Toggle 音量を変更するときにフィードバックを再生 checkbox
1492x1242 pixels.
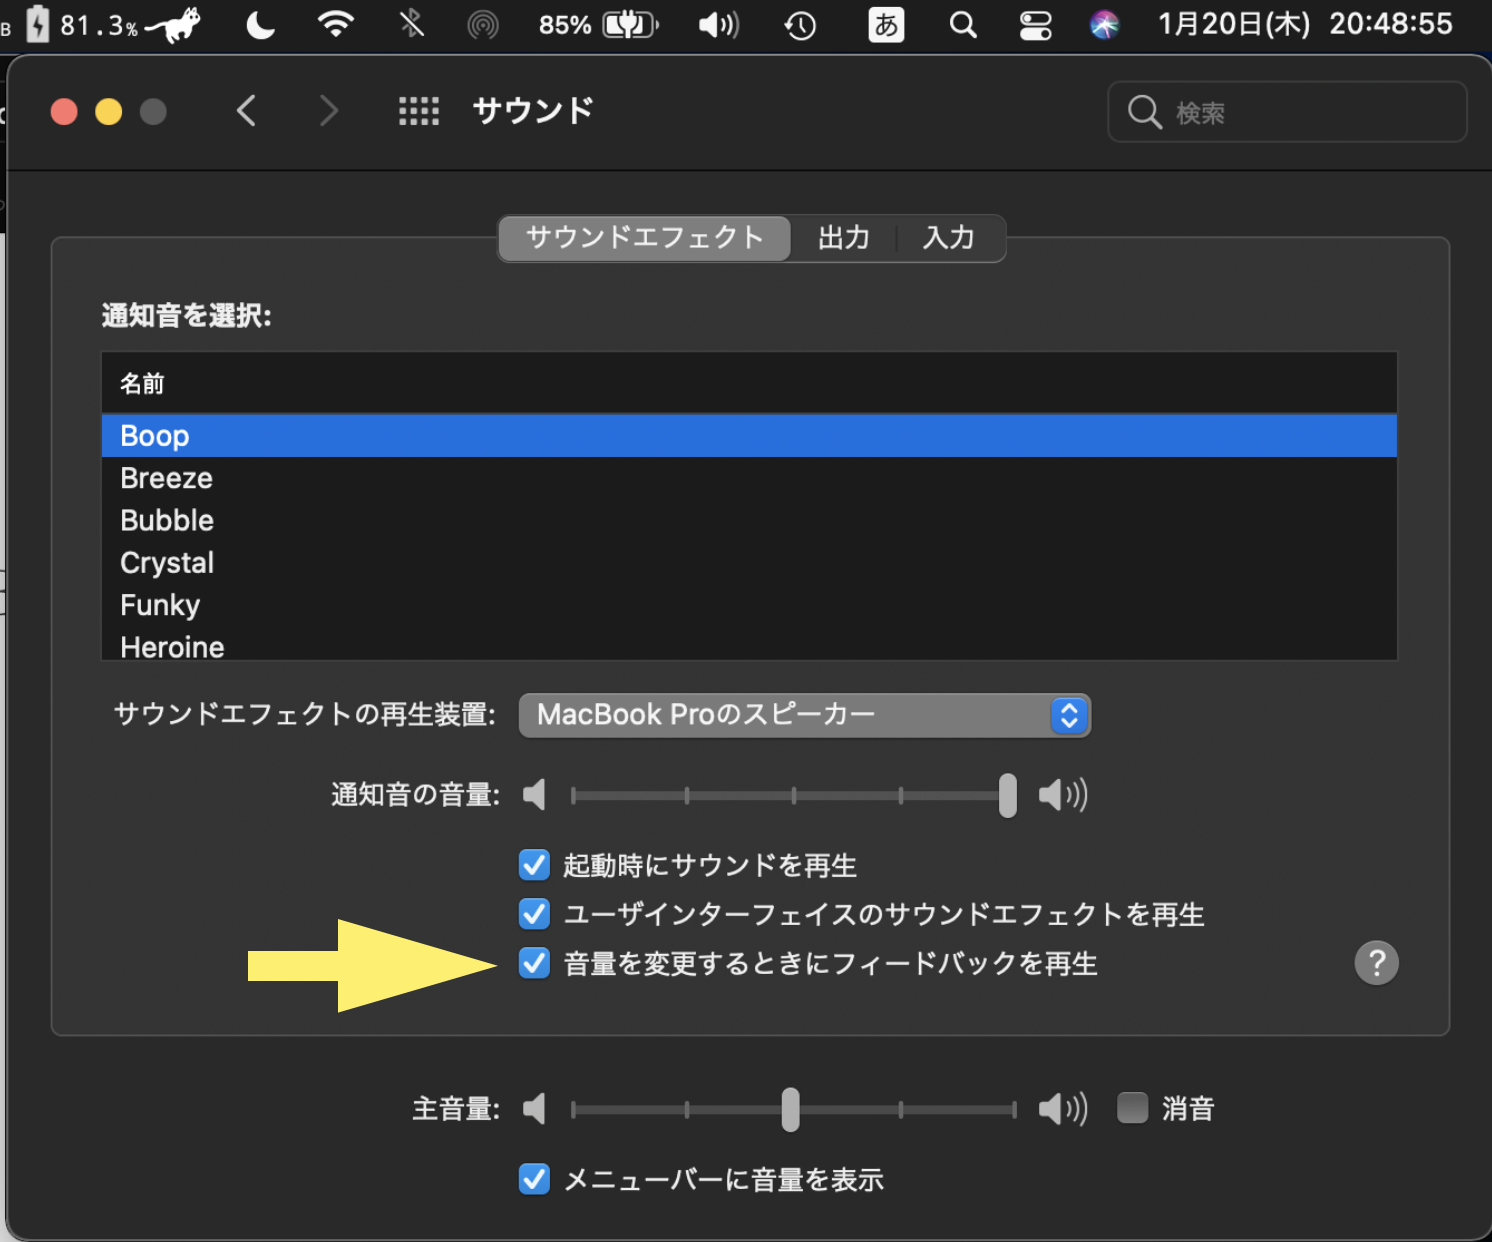[x=534, y=963]
